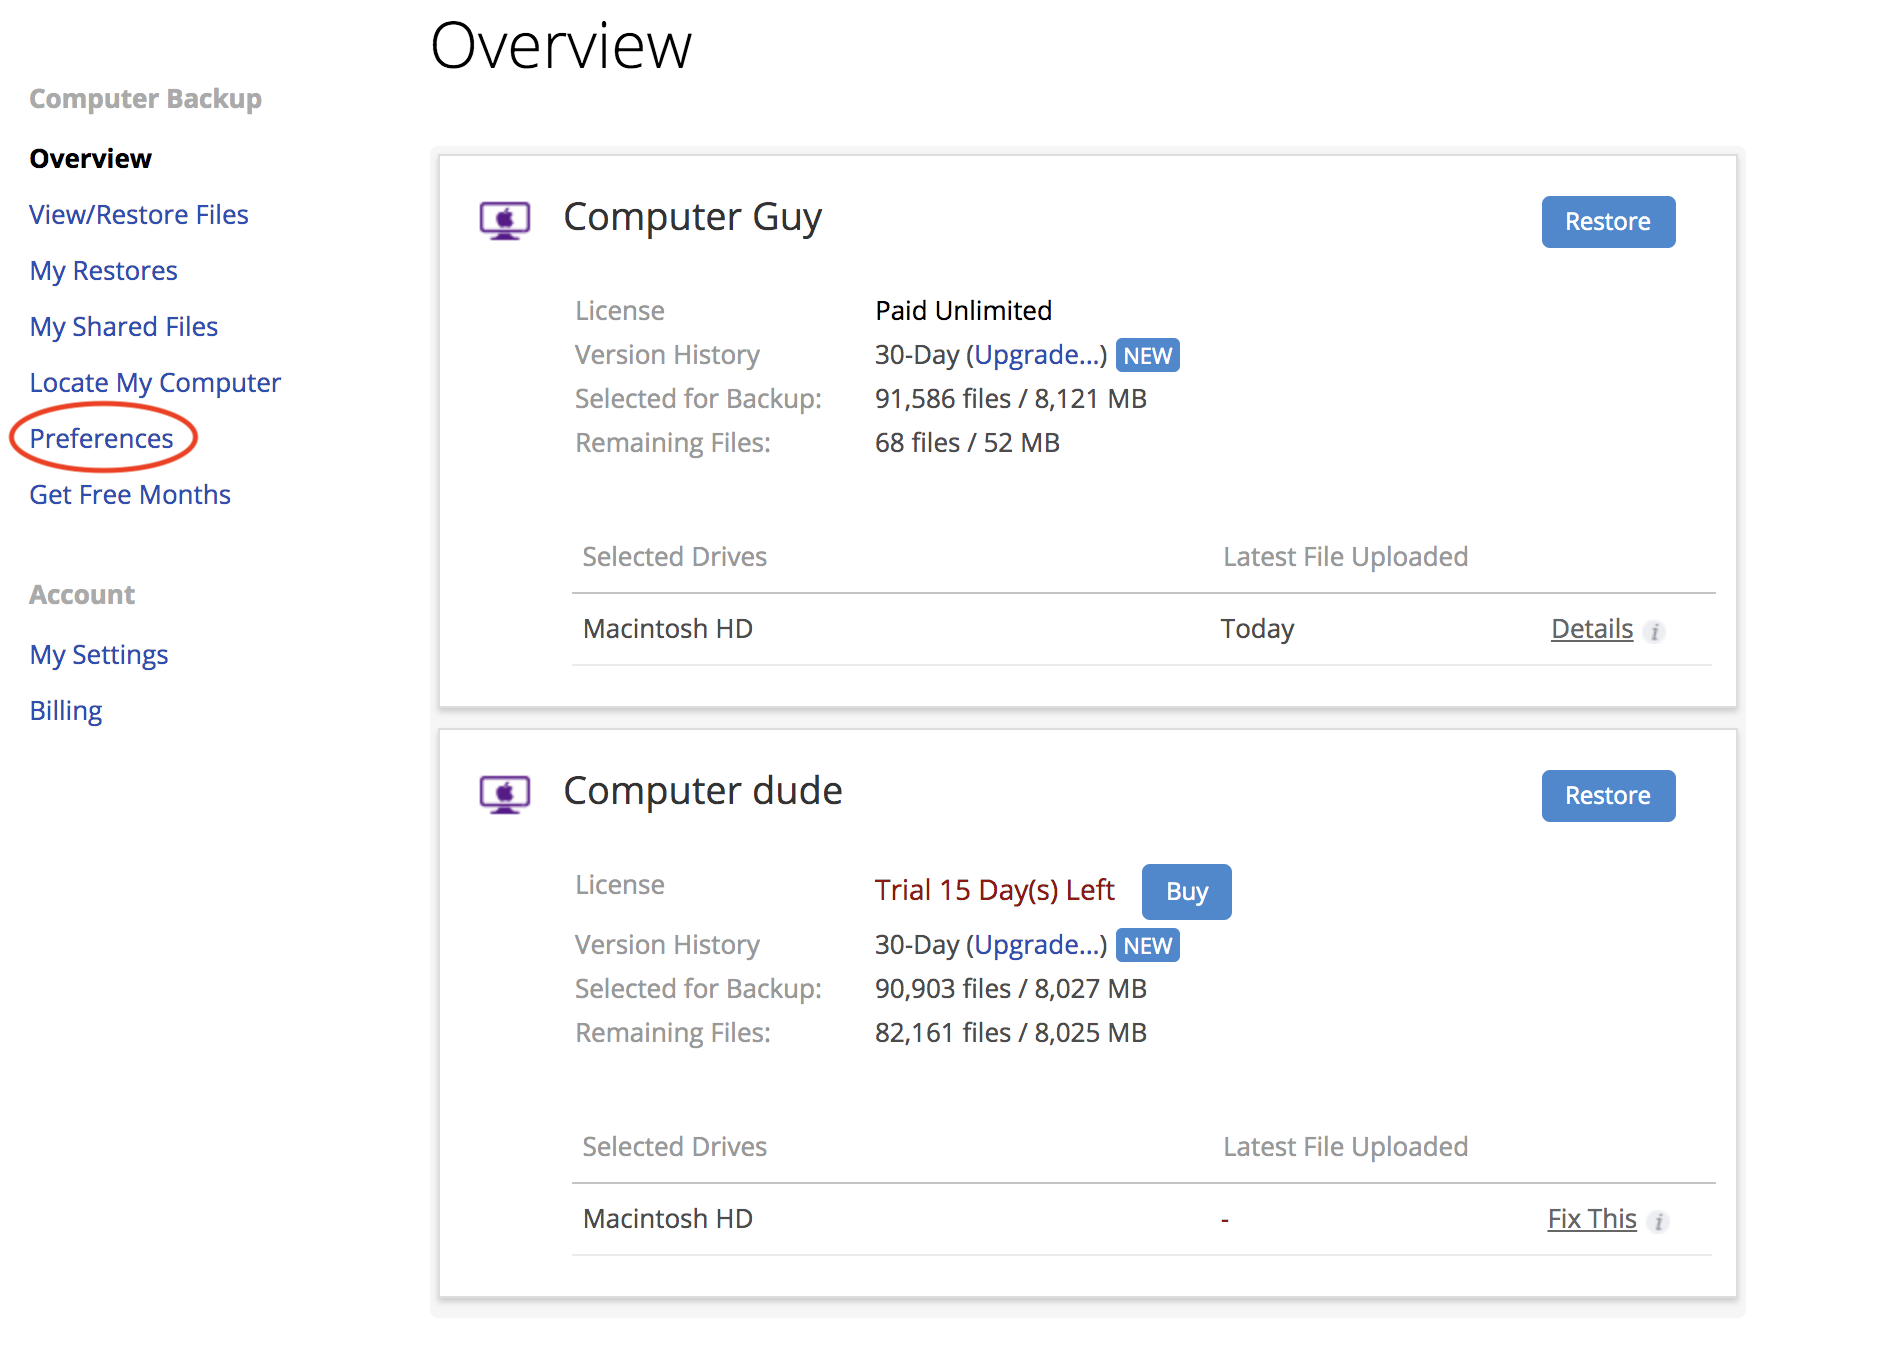Viewport: 1903px width, 1361px height.
Task: Click '68 files / 52 MB' value
Action: coord(968,442)
